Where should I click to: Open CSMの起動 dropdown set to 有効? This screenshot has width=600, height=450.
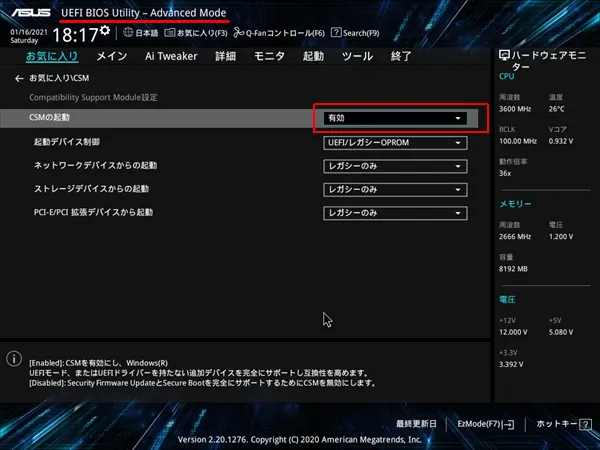(395, 118)
